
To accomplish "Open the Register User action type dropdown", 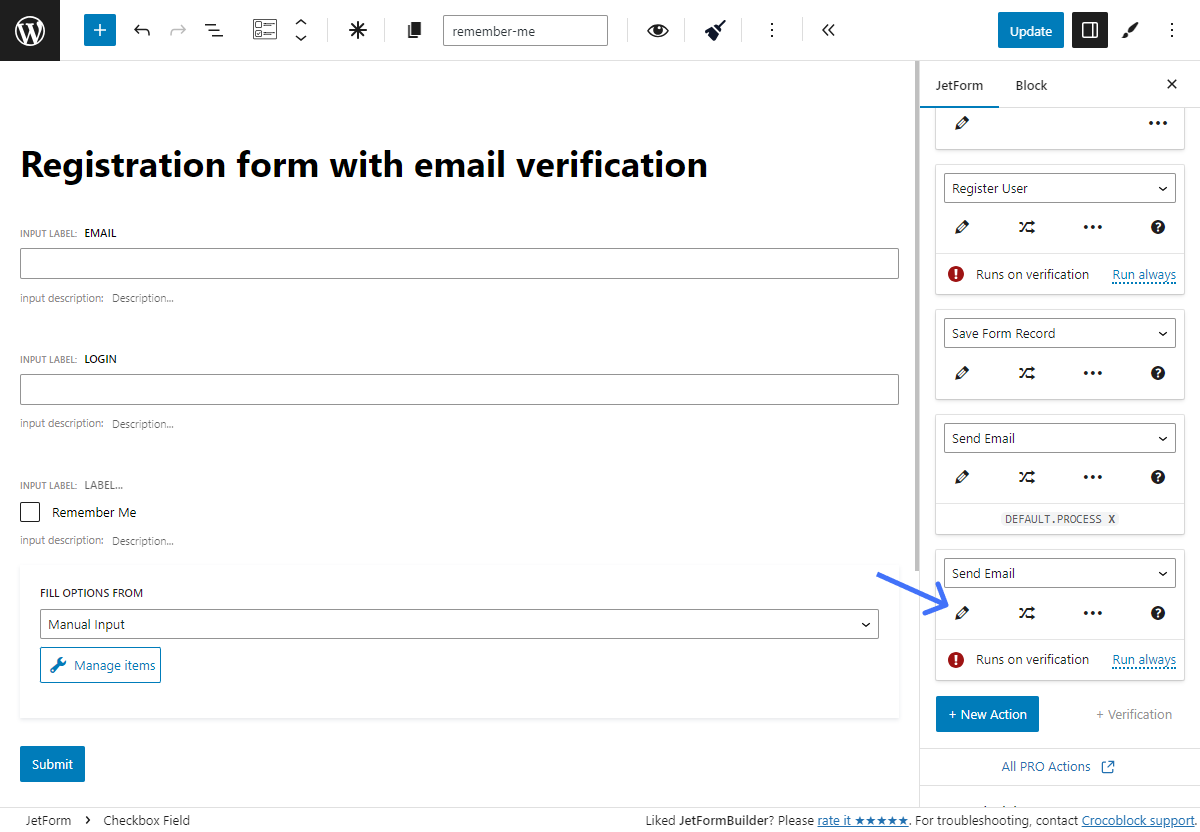I will pos(1059,188).
